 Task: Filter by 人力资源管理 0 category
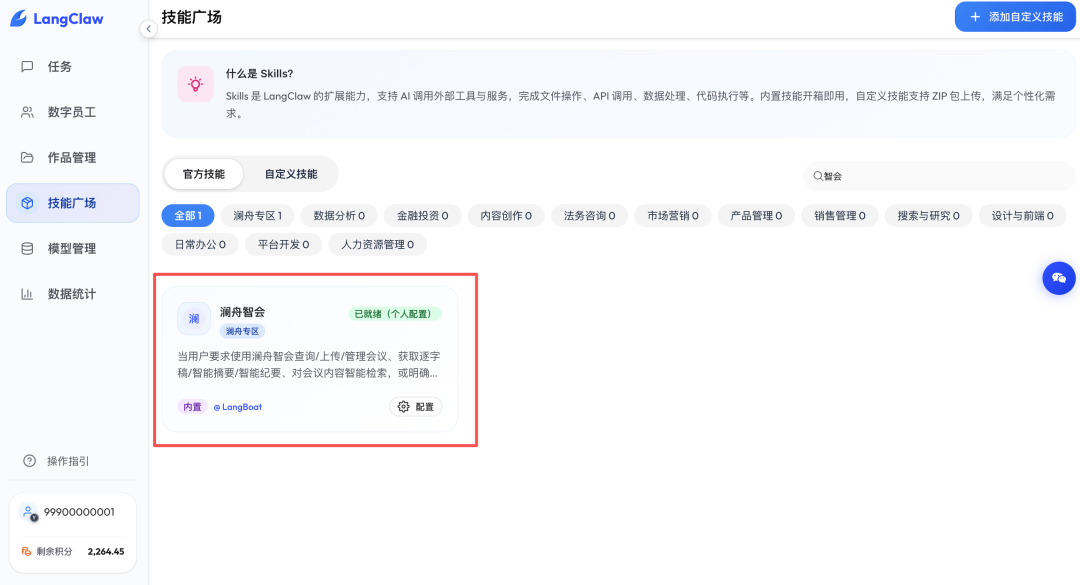pos(377,245)
